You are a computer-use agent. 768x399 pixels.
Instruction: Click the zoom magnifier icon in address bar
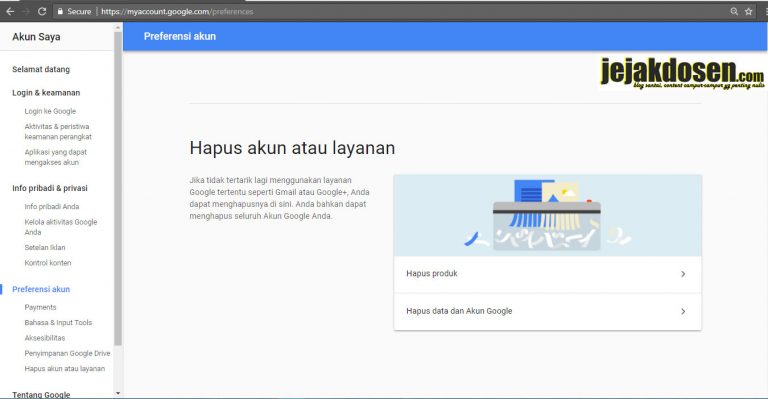click(734, 11)
